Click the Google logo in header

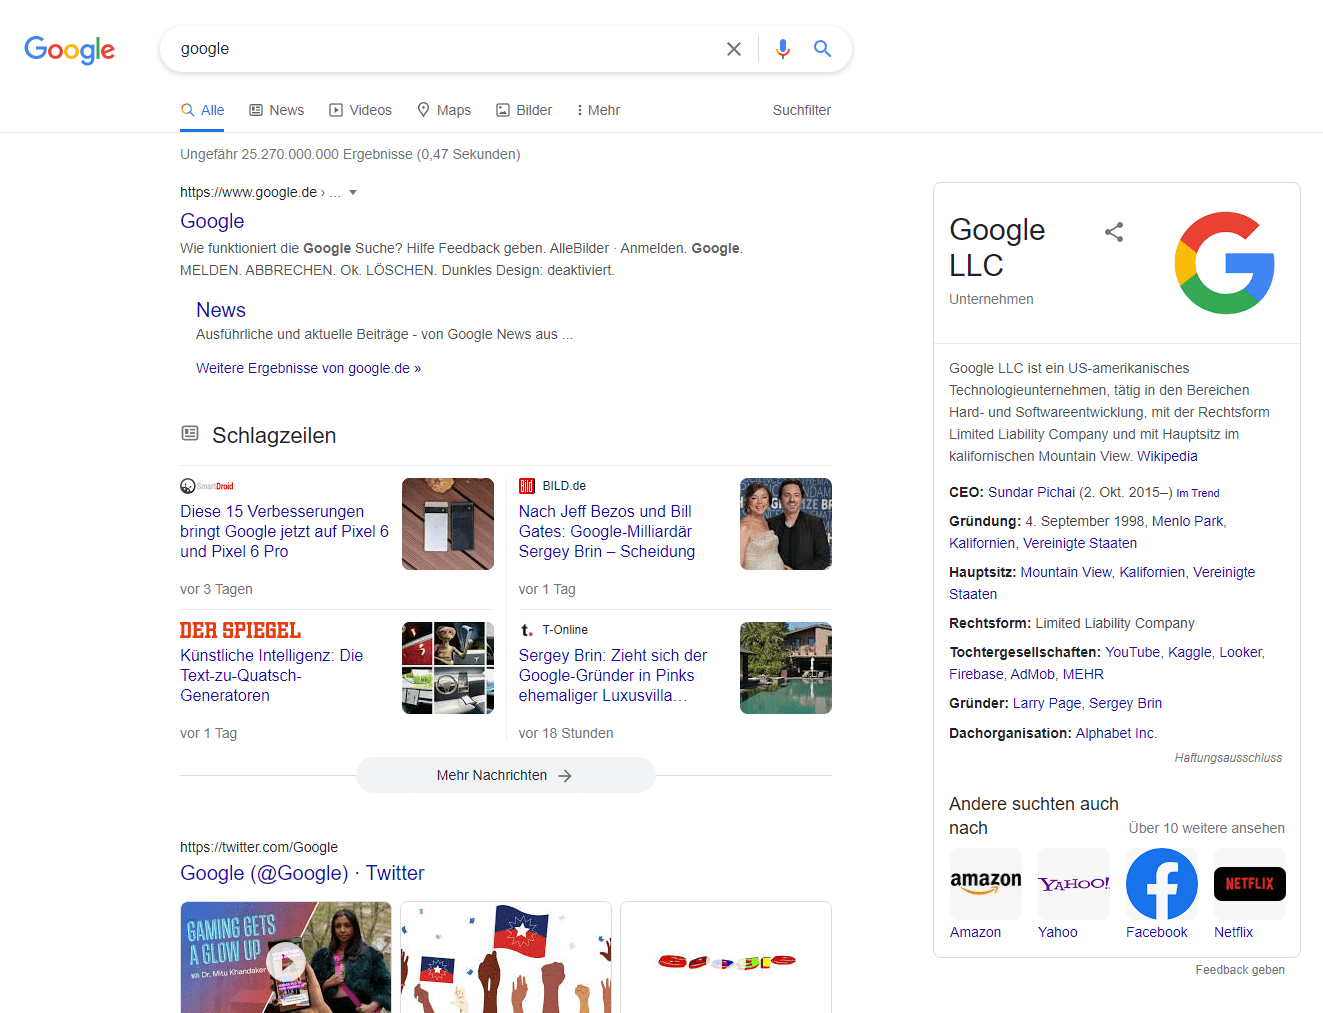click(69, 49)
